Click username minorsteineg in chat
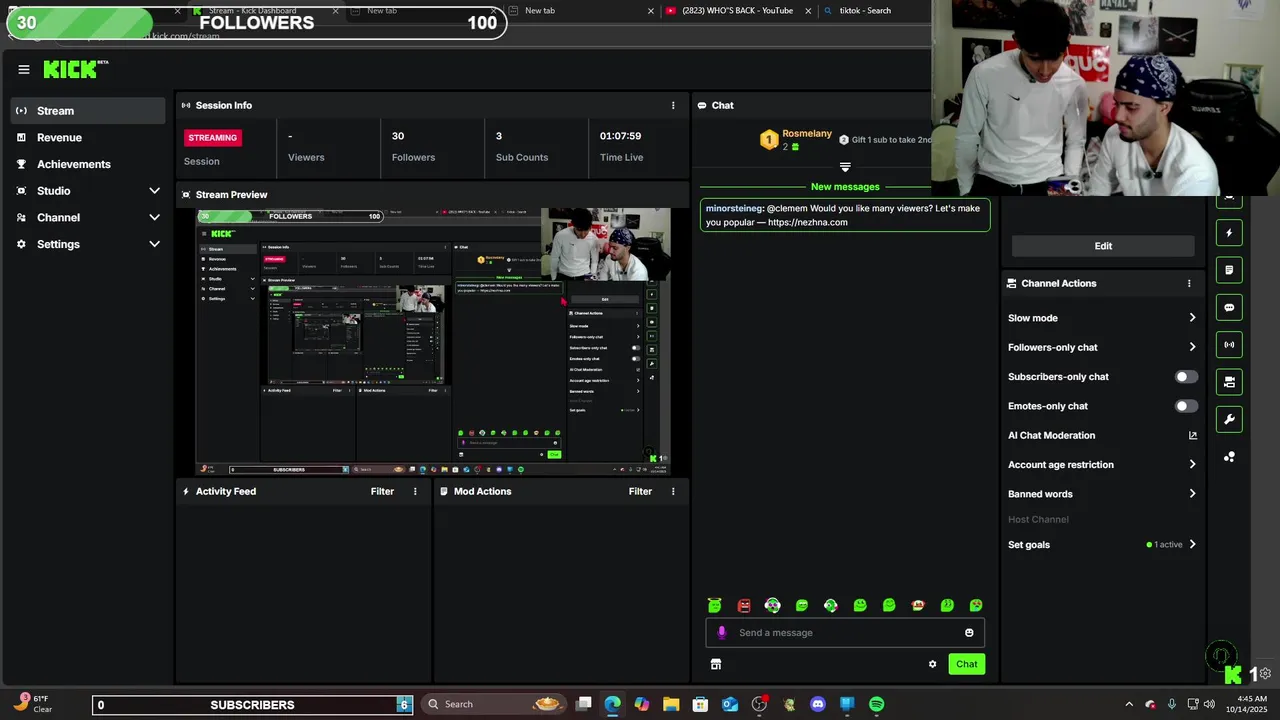The image size is (1280, 720). [x=734, y=208]
